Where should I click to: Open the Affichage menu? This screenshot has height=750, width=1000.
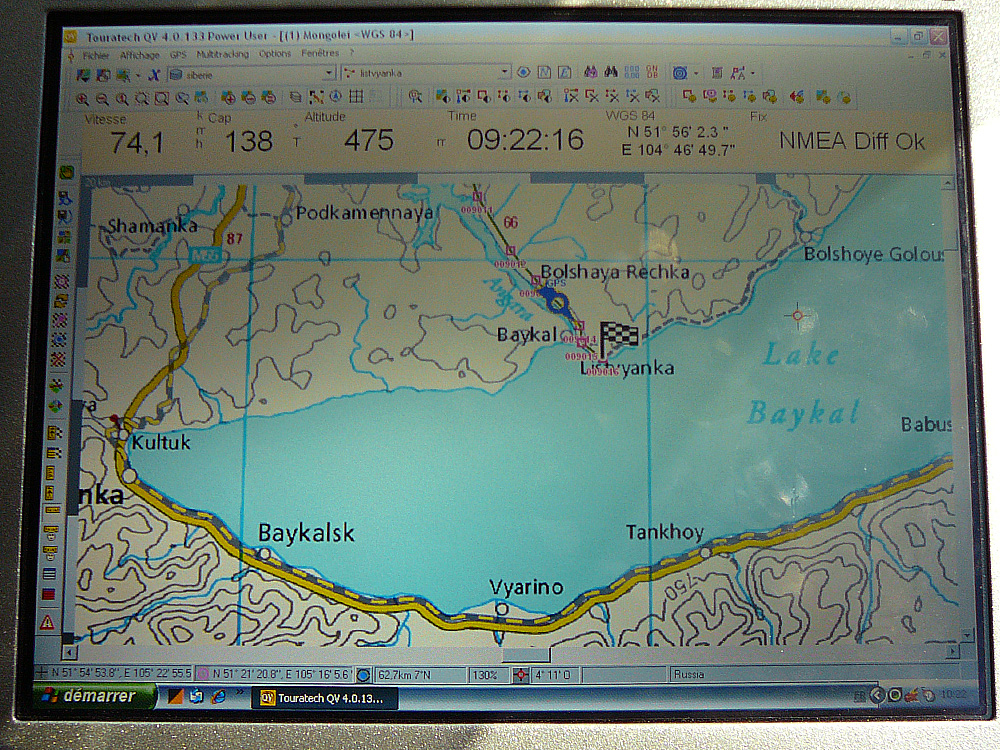coord(140,55)
